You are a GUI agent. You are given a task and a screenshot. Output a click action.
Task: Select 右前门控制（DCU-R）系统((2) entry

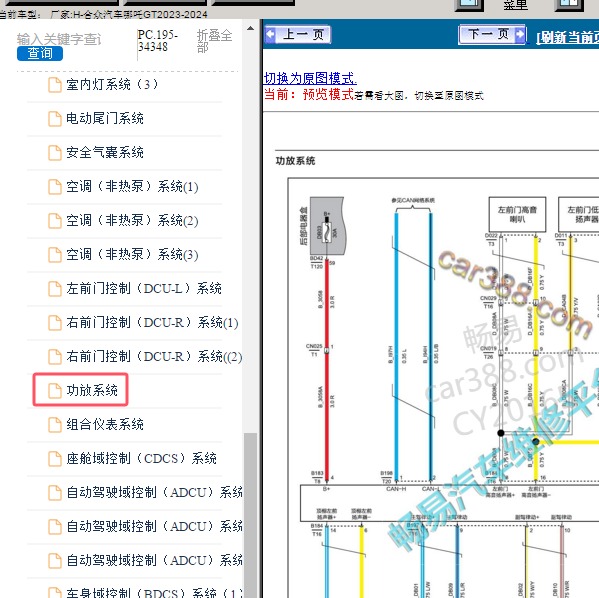(154, 357)
